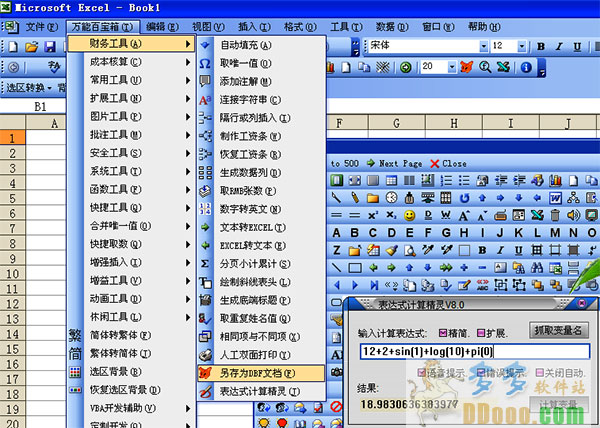Toggle the 错误提示 checkbox

(481, 373)
